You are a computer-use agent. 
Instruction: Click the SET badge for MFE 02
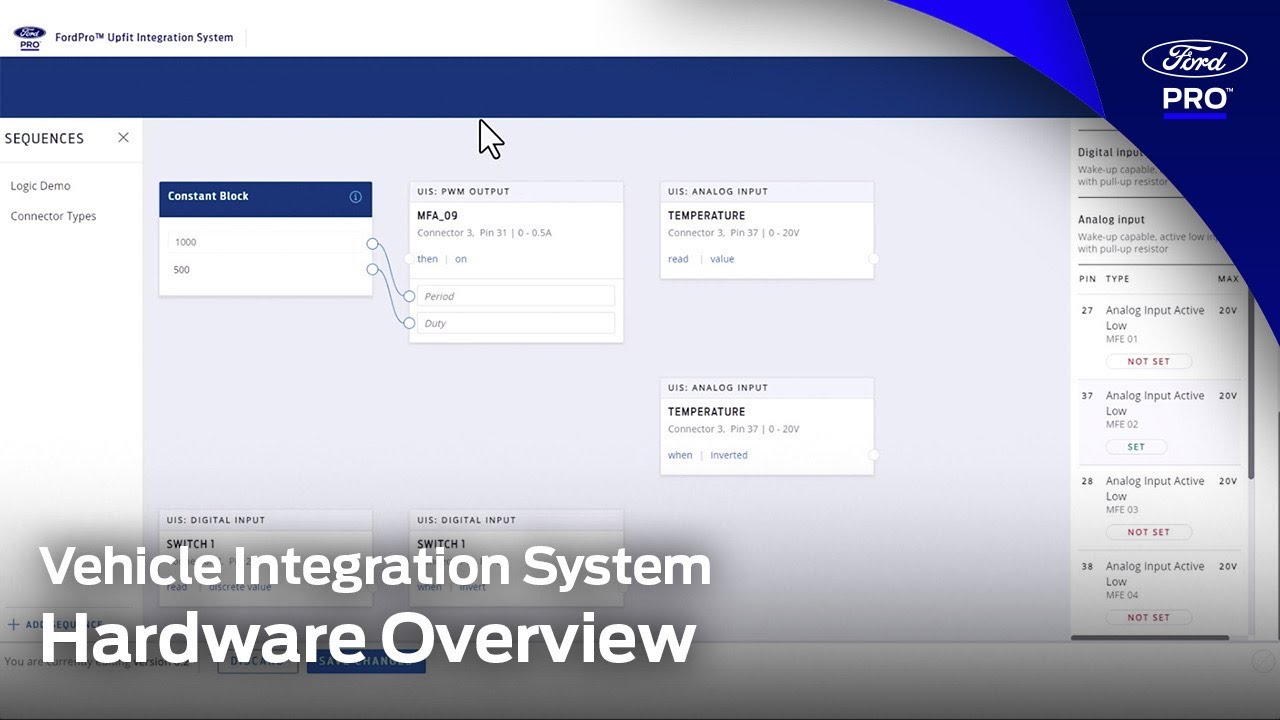1136,447
